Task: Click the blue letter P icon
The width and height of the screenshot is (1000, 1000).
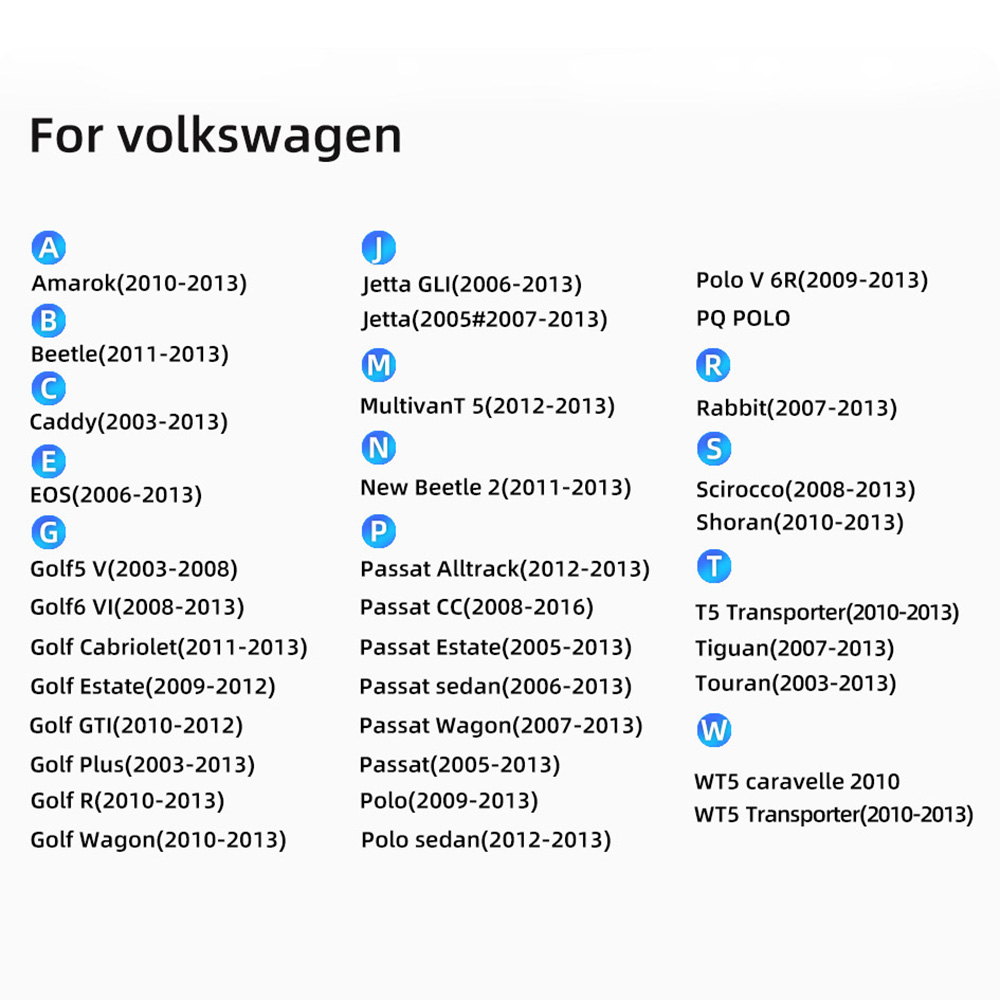Action: [x=378, y=531]
